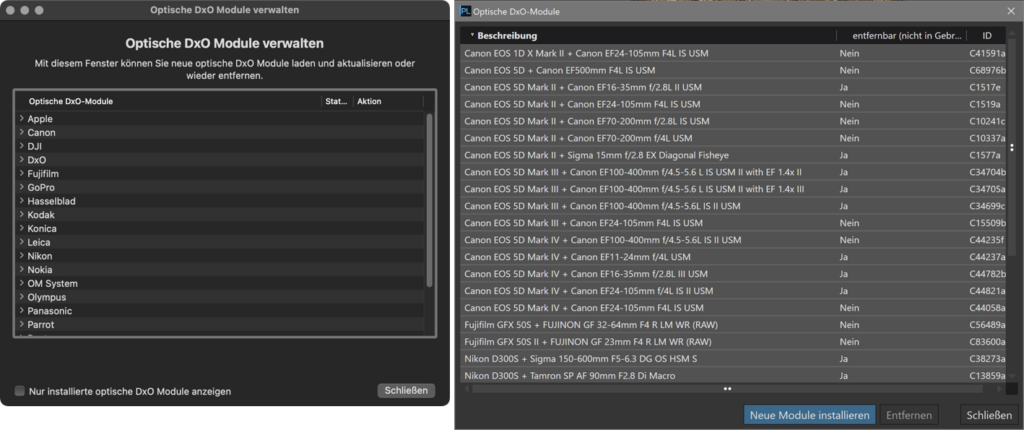
Task: Enable 'Nur installierte optische DxO Module anzeigen' checkbox
Action: click(20, 391)
